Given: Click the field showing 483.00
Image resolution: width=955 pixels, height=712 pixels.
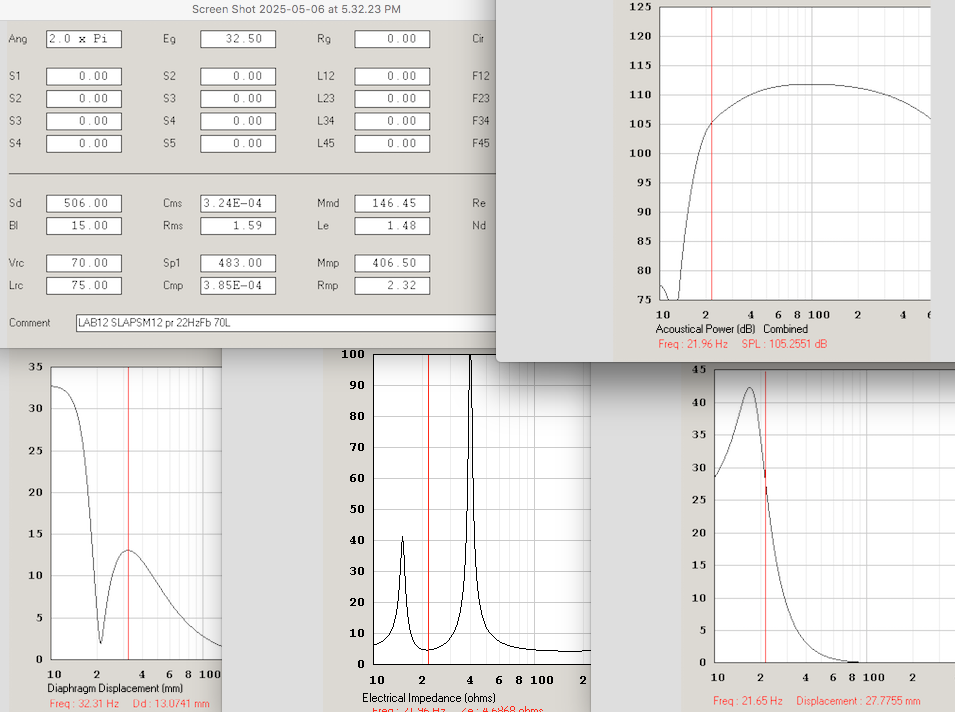Looking at the screenshot, I should point(238,263).
